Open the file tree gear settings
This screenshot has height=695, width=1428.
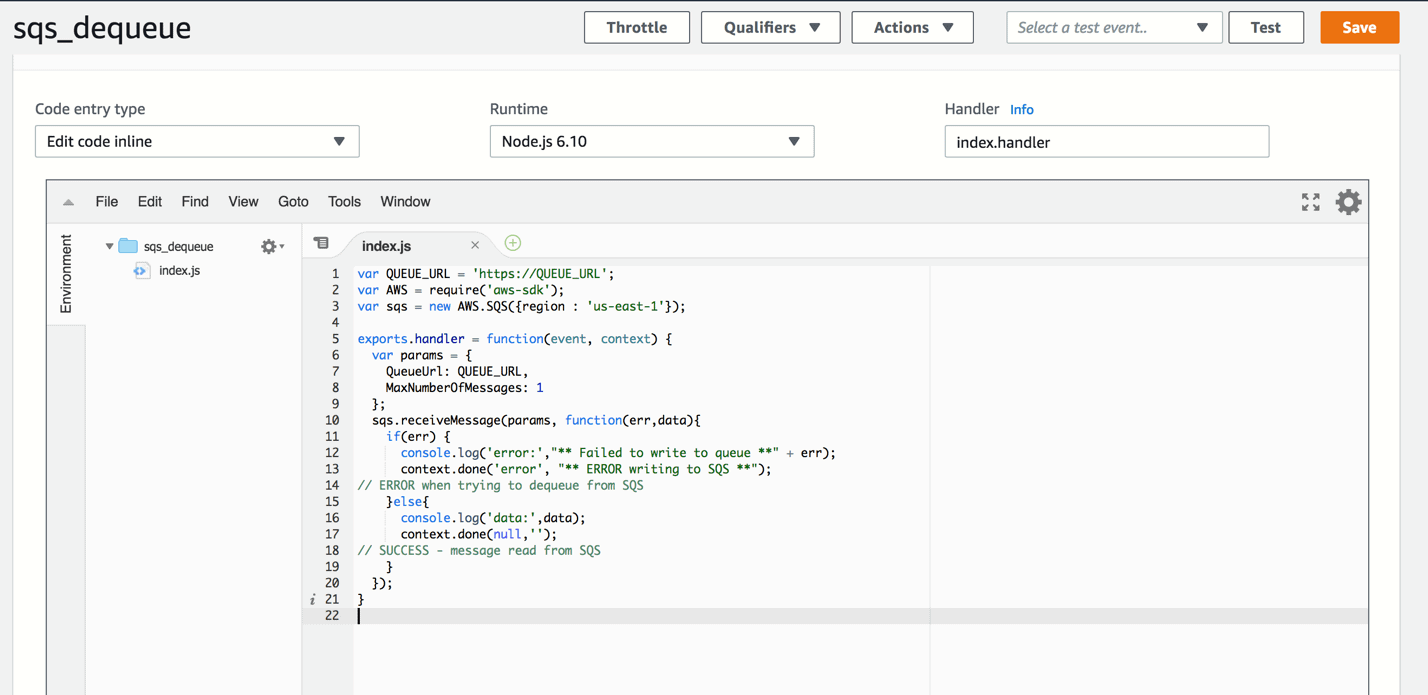tap(271, 246)
